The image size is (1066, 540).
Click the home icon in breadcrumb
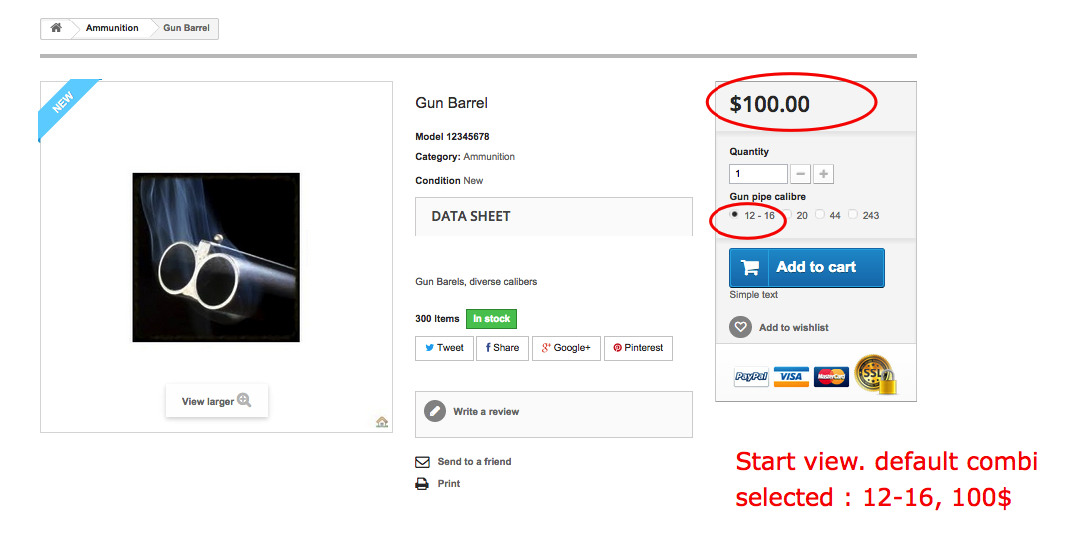point(56,28)
